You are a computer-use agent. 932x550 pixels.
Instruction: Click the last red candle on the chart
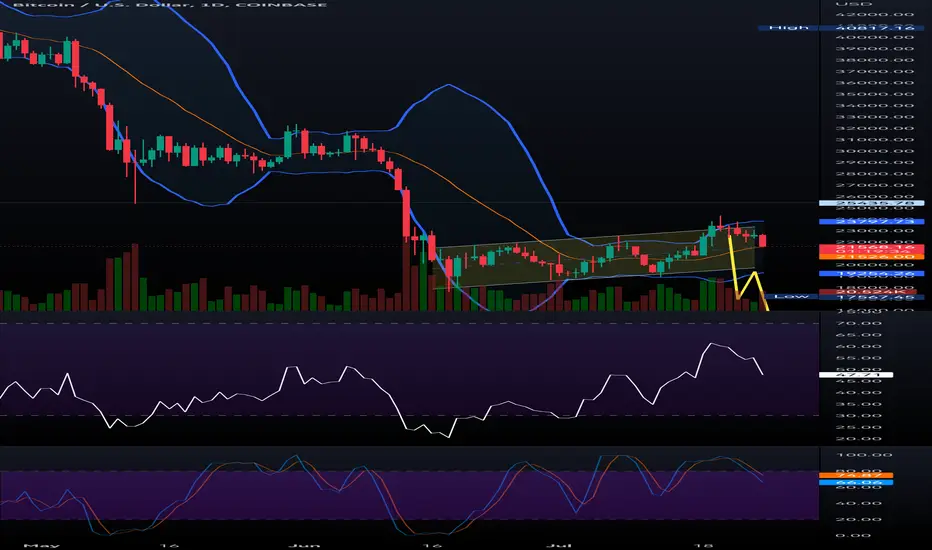coord(762,240)
